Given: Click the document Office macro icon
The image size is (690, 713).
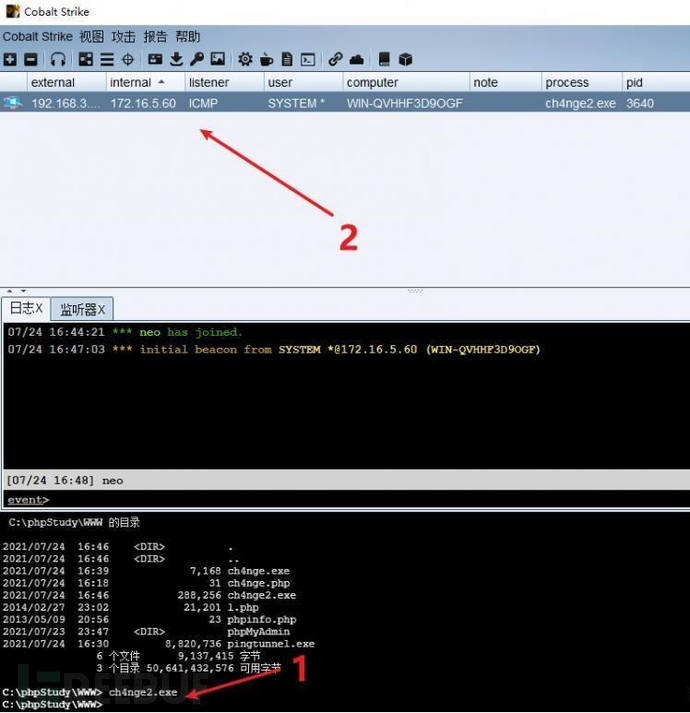Looking at the screenshot, I should pos(287,59).
